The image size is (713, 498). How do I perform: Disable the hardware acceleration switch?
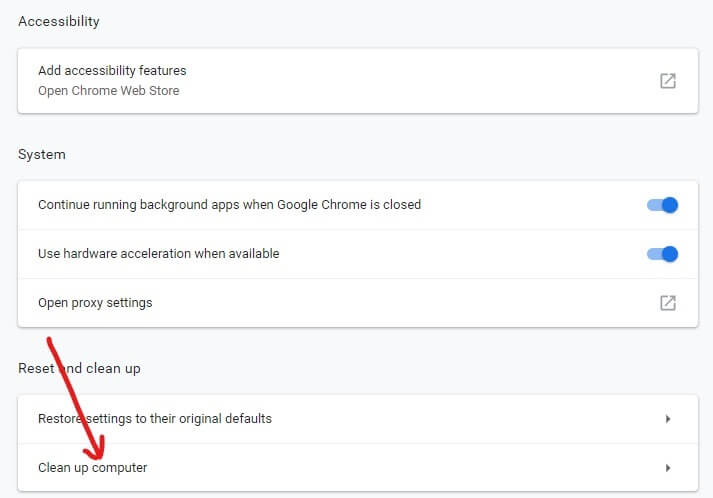coord(662,254)
